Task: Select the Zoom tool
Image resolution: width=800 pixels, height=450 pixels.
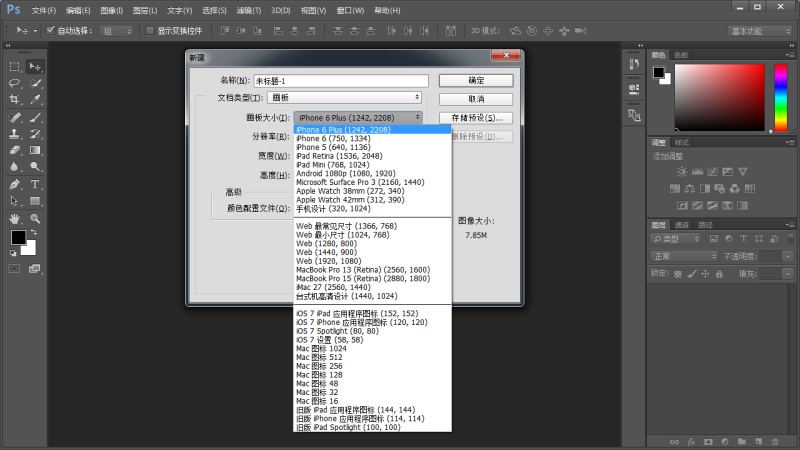Action: tap(35, 219)
